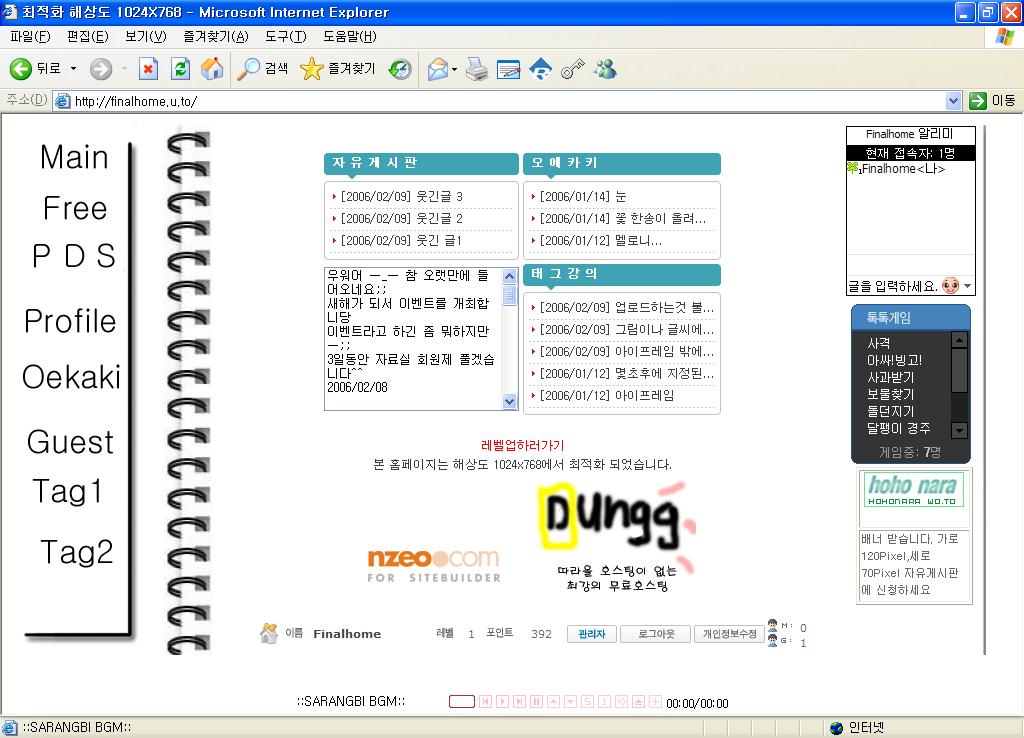Image resolution: width=1024 pixels, height=738 pixels.
Task: Open Oekaki from the notebook sidebar
Action: tap(71, 377)
